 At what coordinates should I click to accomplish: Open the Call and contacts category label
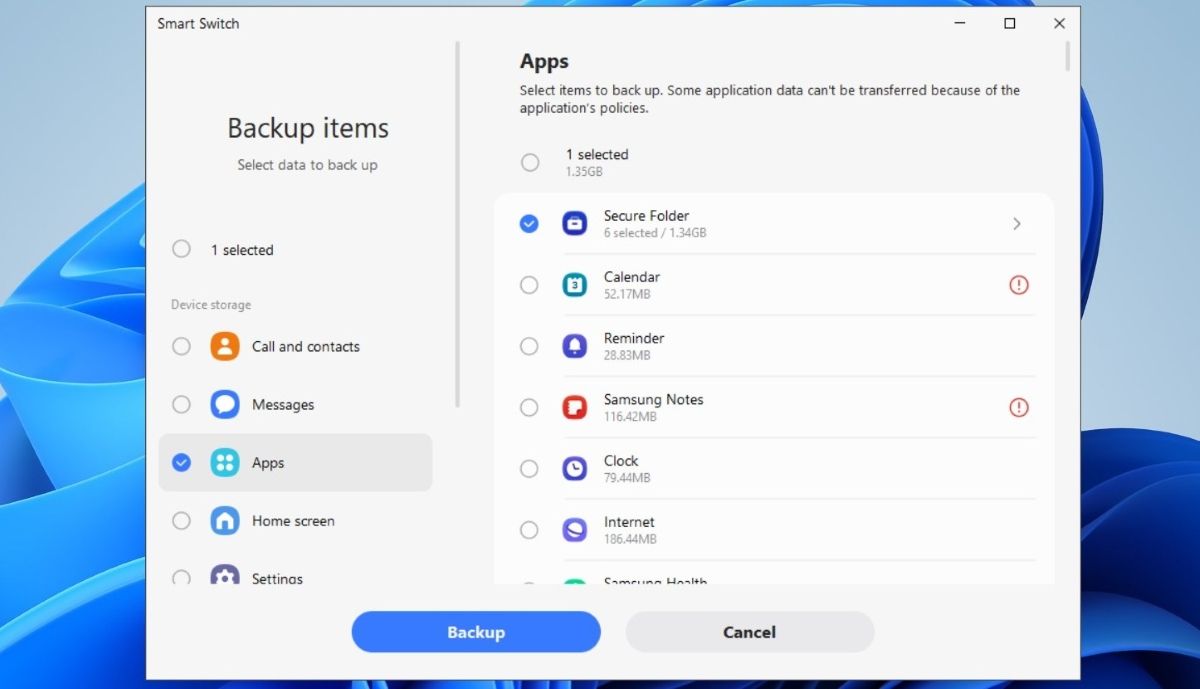point(306,347)
